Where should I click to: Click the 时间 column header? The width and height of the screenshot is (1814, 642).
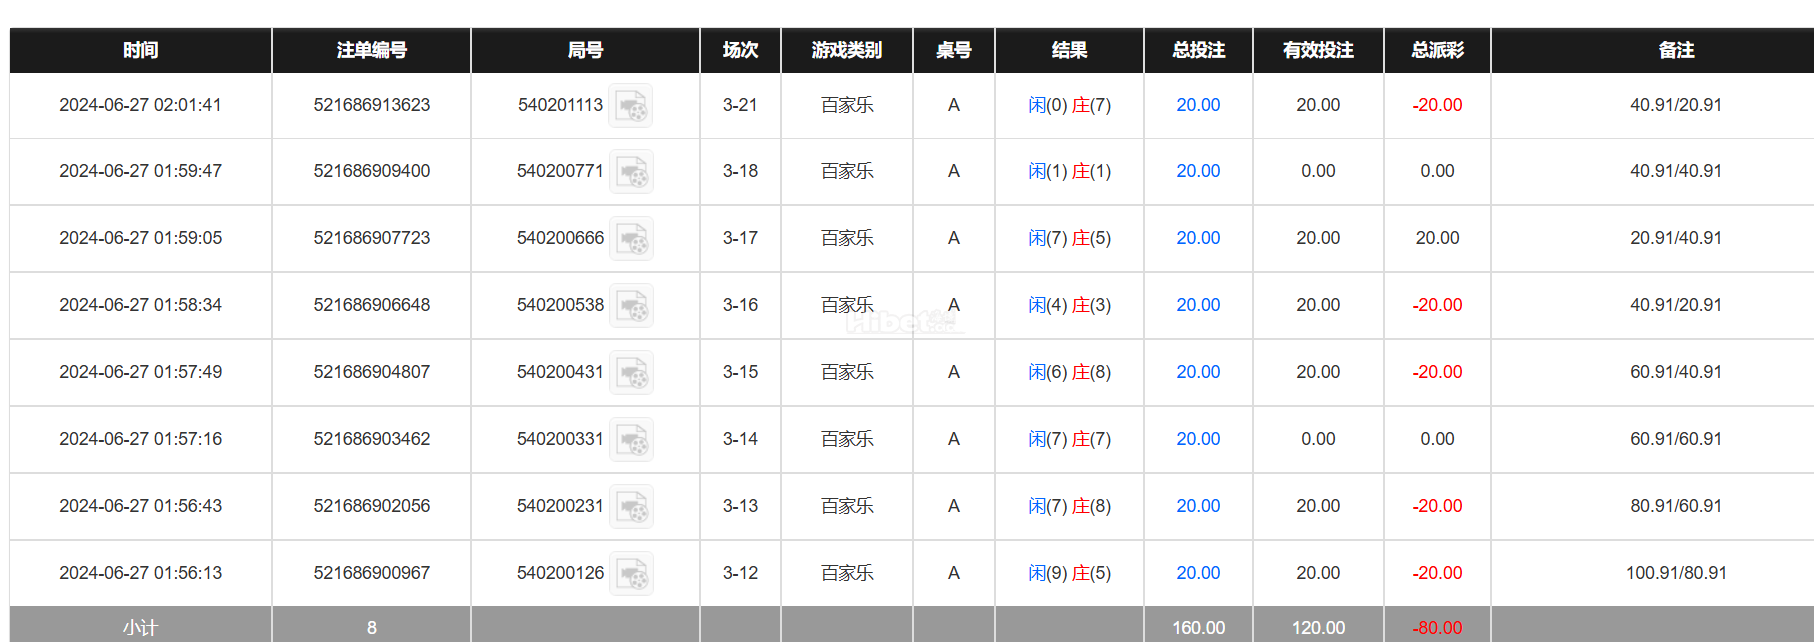point(141,50)
